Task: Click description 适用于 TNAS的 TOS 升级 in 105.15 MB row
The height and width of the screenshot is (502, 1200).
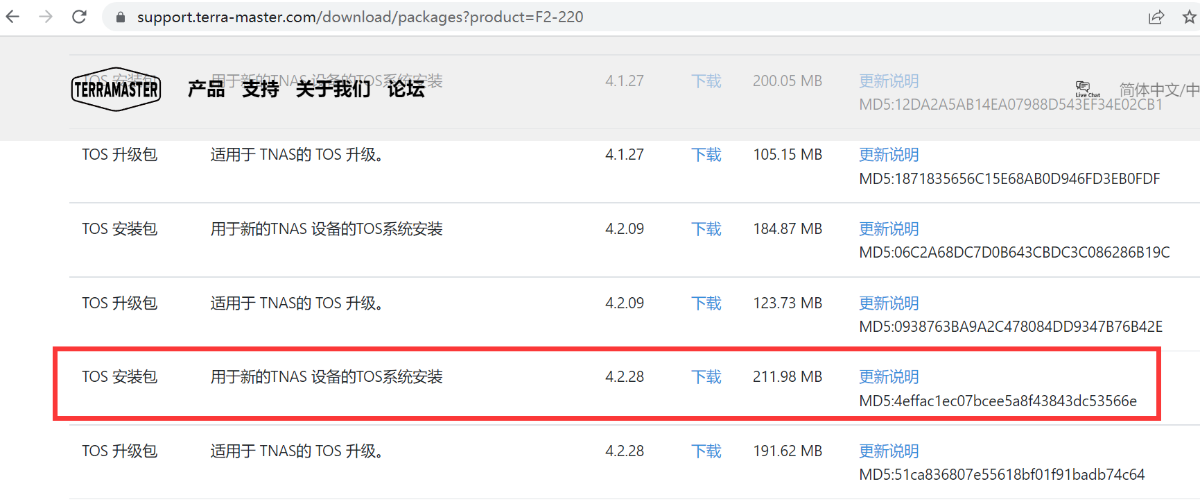Action: pyautogui.click(x=298, y=155)
